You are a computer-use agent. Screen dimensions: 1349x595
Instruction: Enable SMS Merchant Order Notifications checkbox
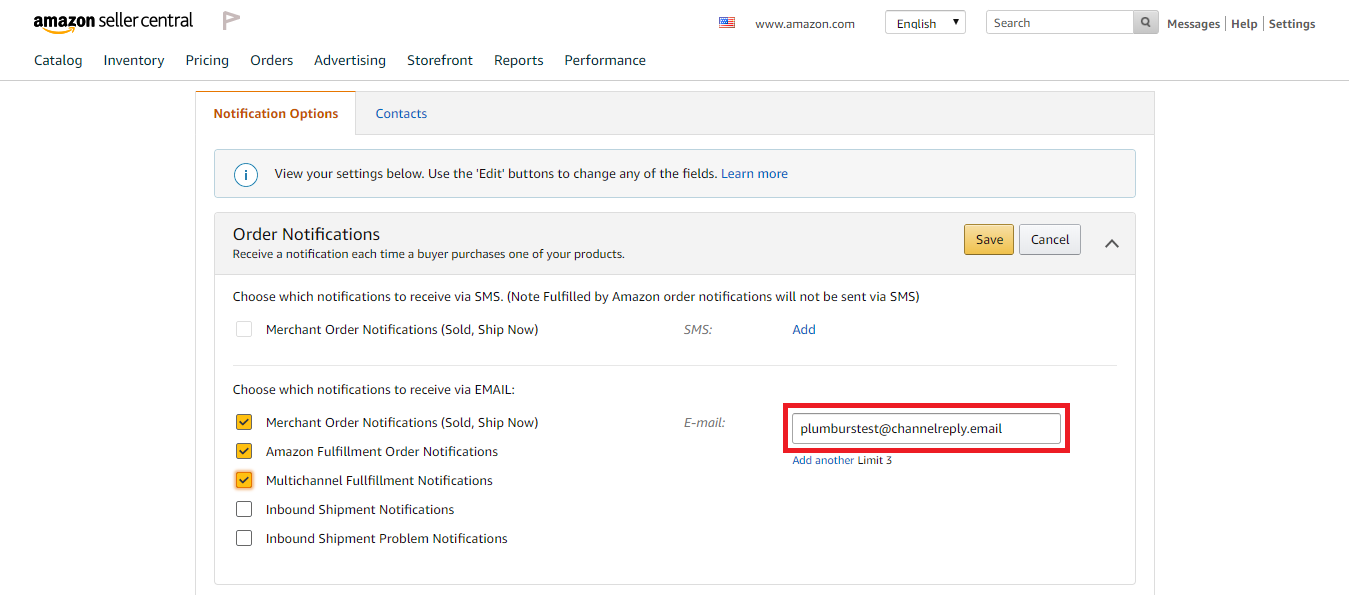[x=244, y=329]
